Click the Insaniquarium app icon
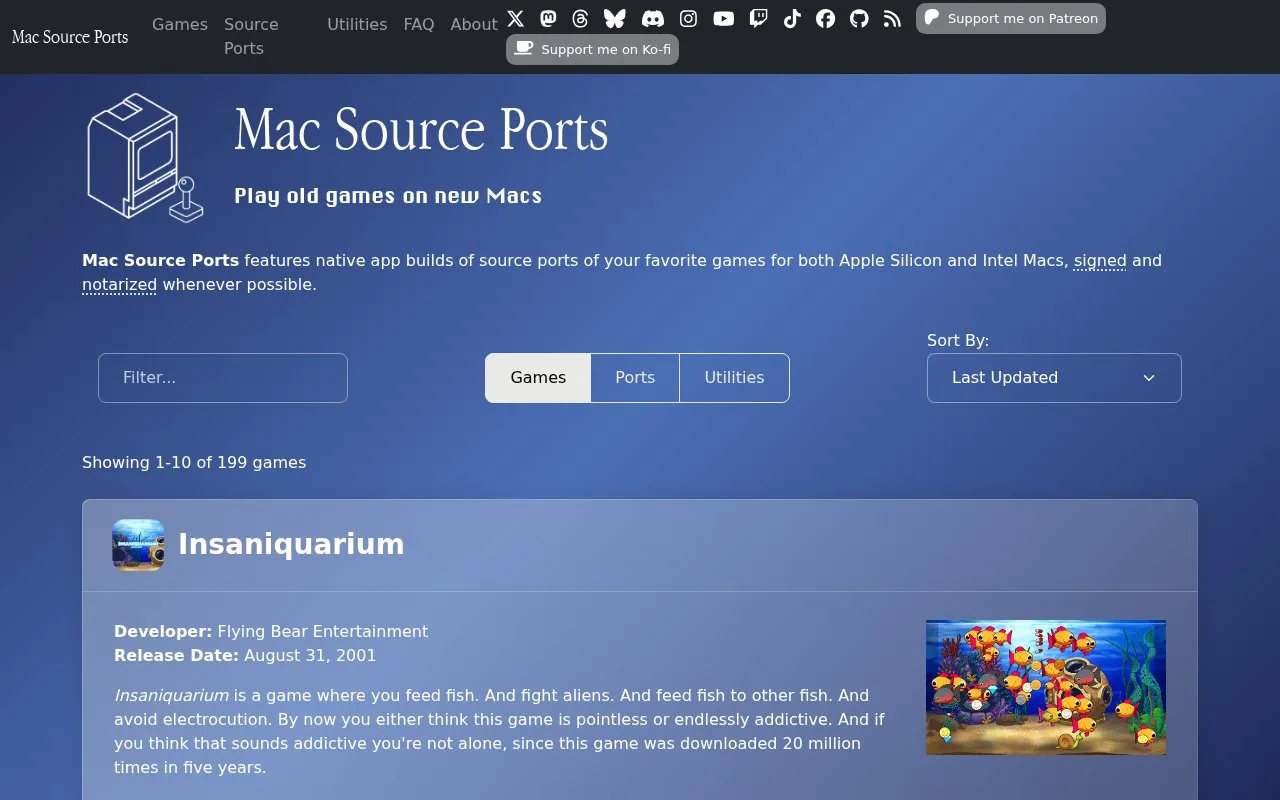The width and height of the screenshot is (1280, 800). [138, 545]
